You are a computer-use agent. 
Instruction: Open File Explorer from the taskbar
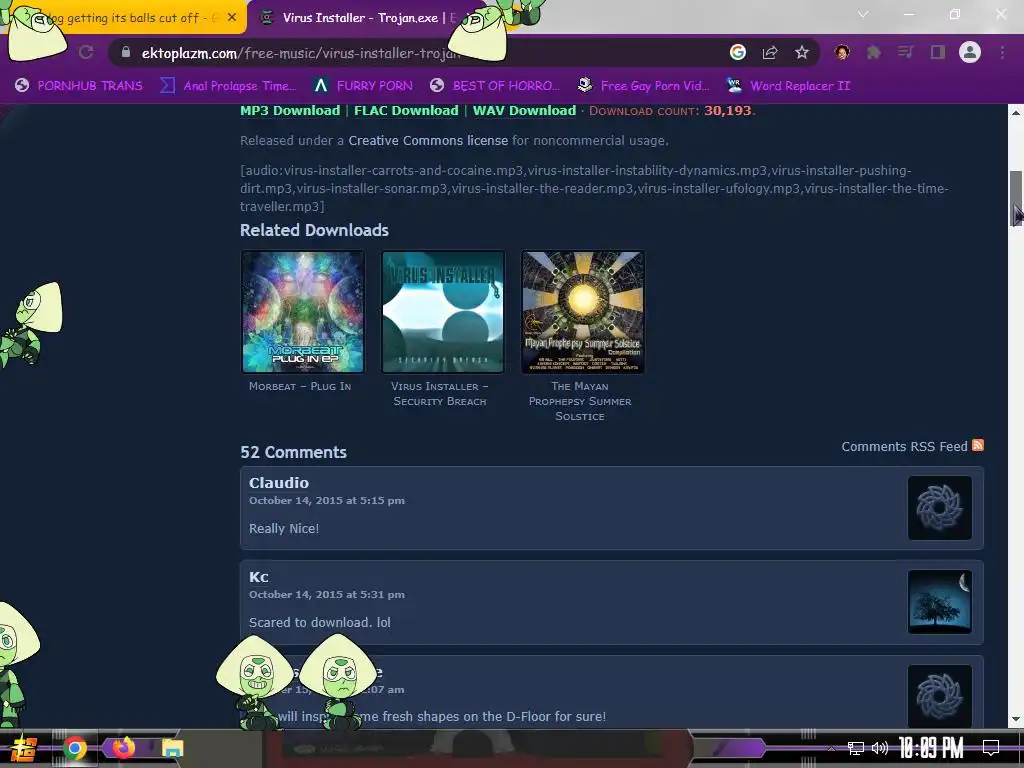point(172,748)
